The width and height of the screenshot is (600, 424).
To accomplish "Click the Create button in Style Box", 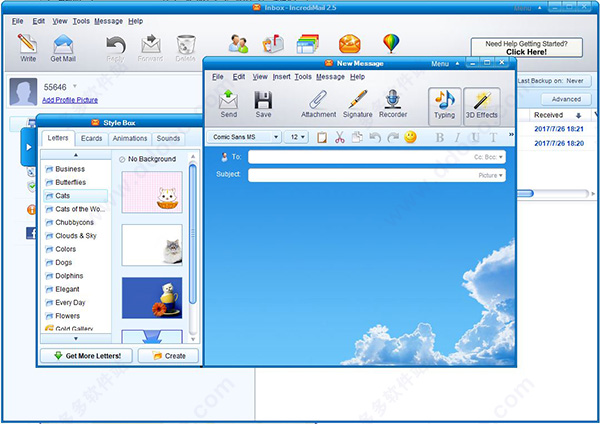I will [168, 356].
